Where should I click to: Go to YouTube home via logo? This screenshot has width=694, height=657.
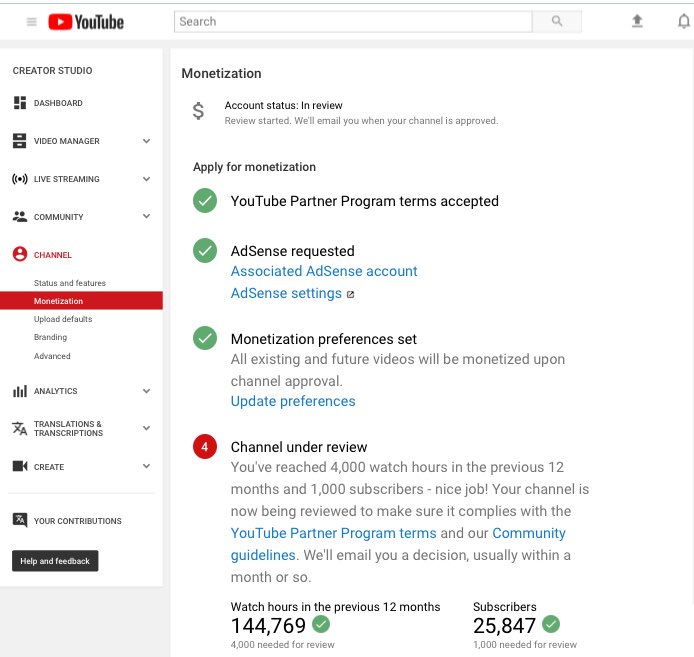[86, 22]
